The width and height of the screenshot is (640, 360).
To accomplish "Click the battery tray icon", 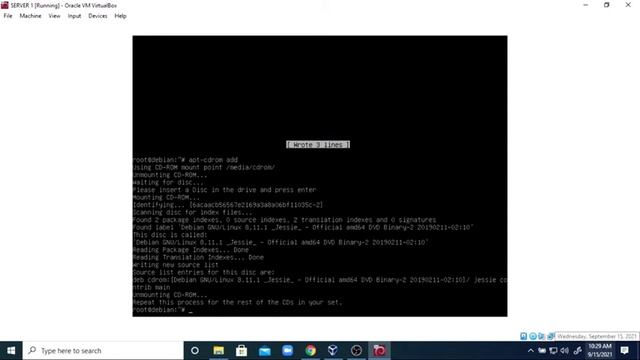I will 542,351.
